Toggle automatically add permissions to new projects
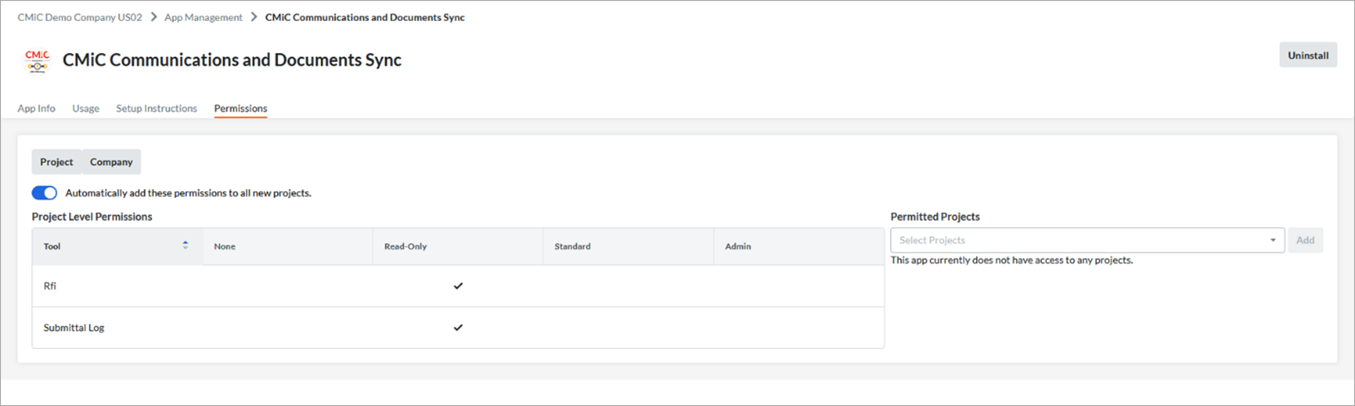The height and width of the screenshot is (406, 1355). pos(44,193)
